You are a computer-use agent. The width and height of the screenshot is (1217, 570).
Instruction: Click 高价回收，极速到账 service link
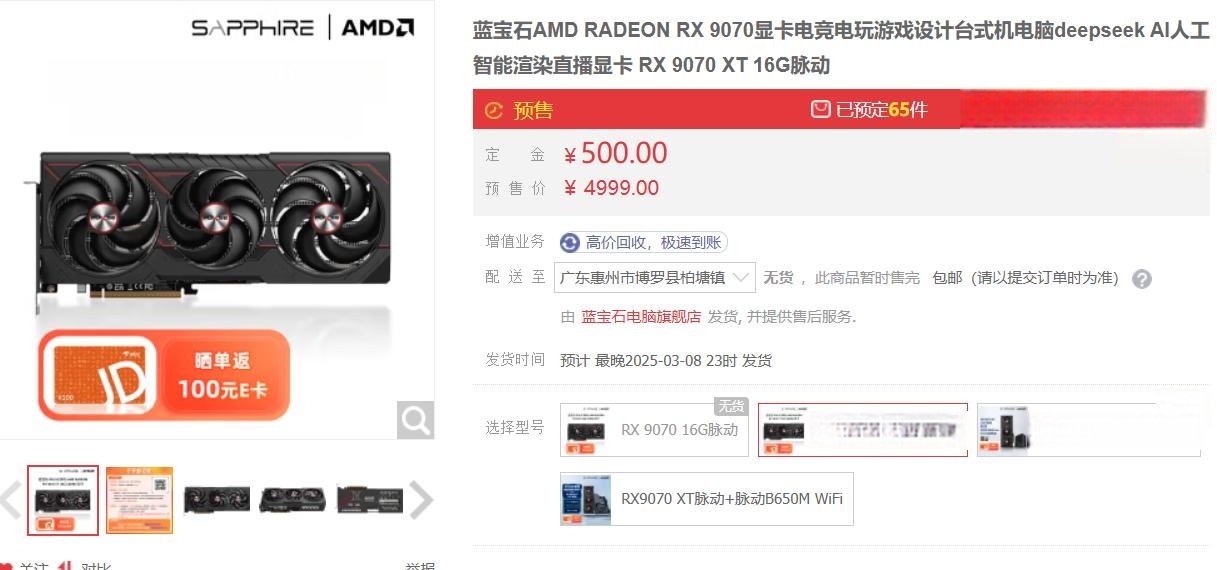coord(654,242)
